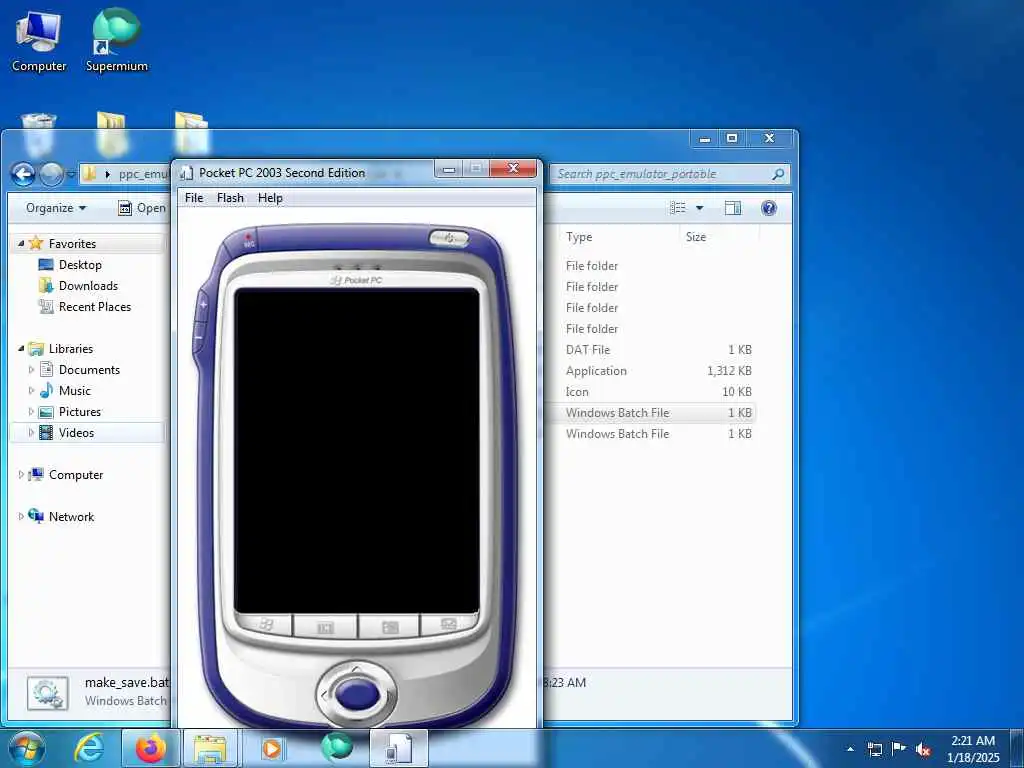Viewport: 1024px width, 768px height.
Task: Expand the Pictures library
Action: pos(31,411)
